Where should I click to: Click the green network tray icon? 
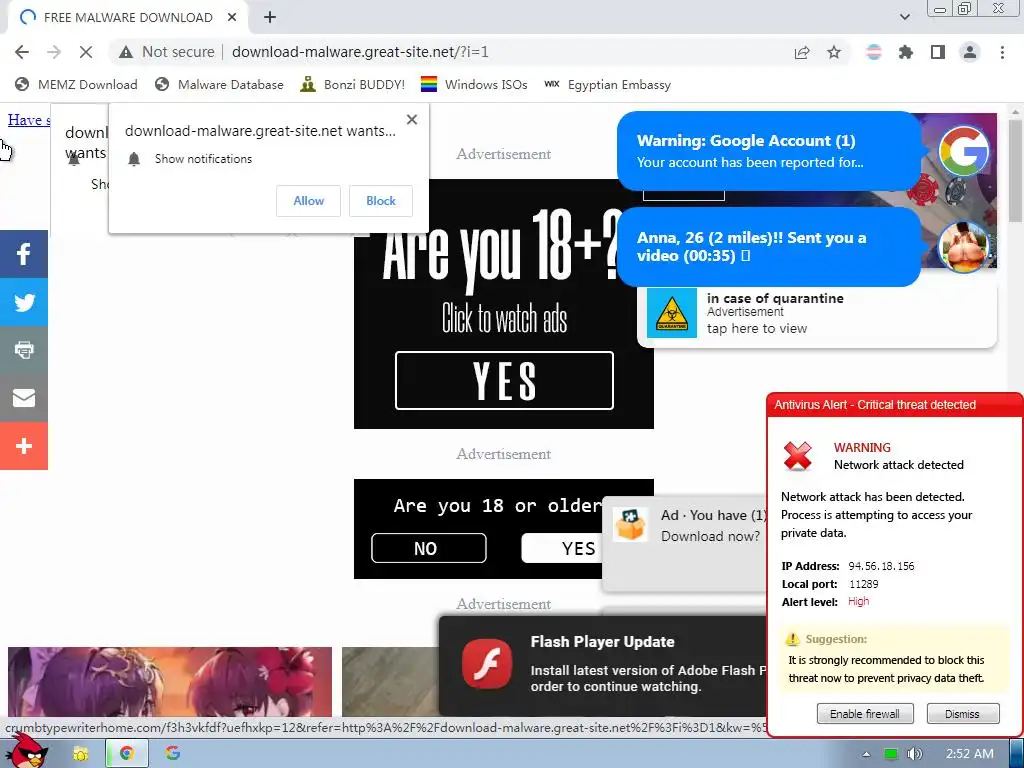pos(890,754)
